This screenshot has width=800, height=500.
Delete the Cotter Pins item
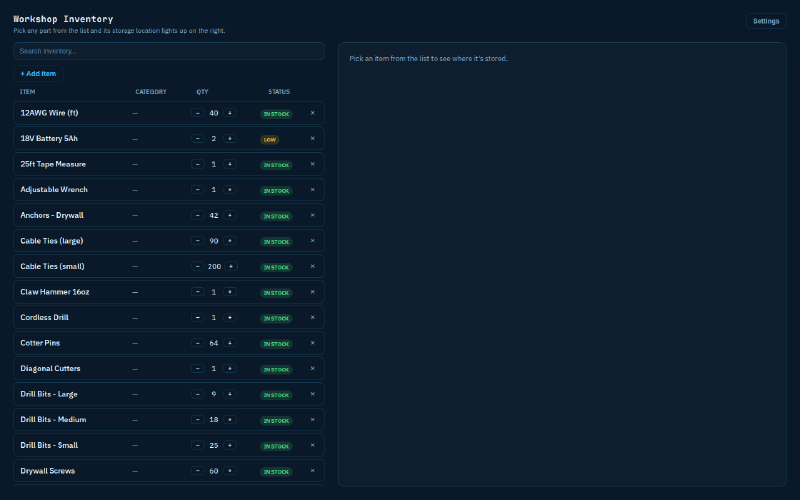[313, 343]
